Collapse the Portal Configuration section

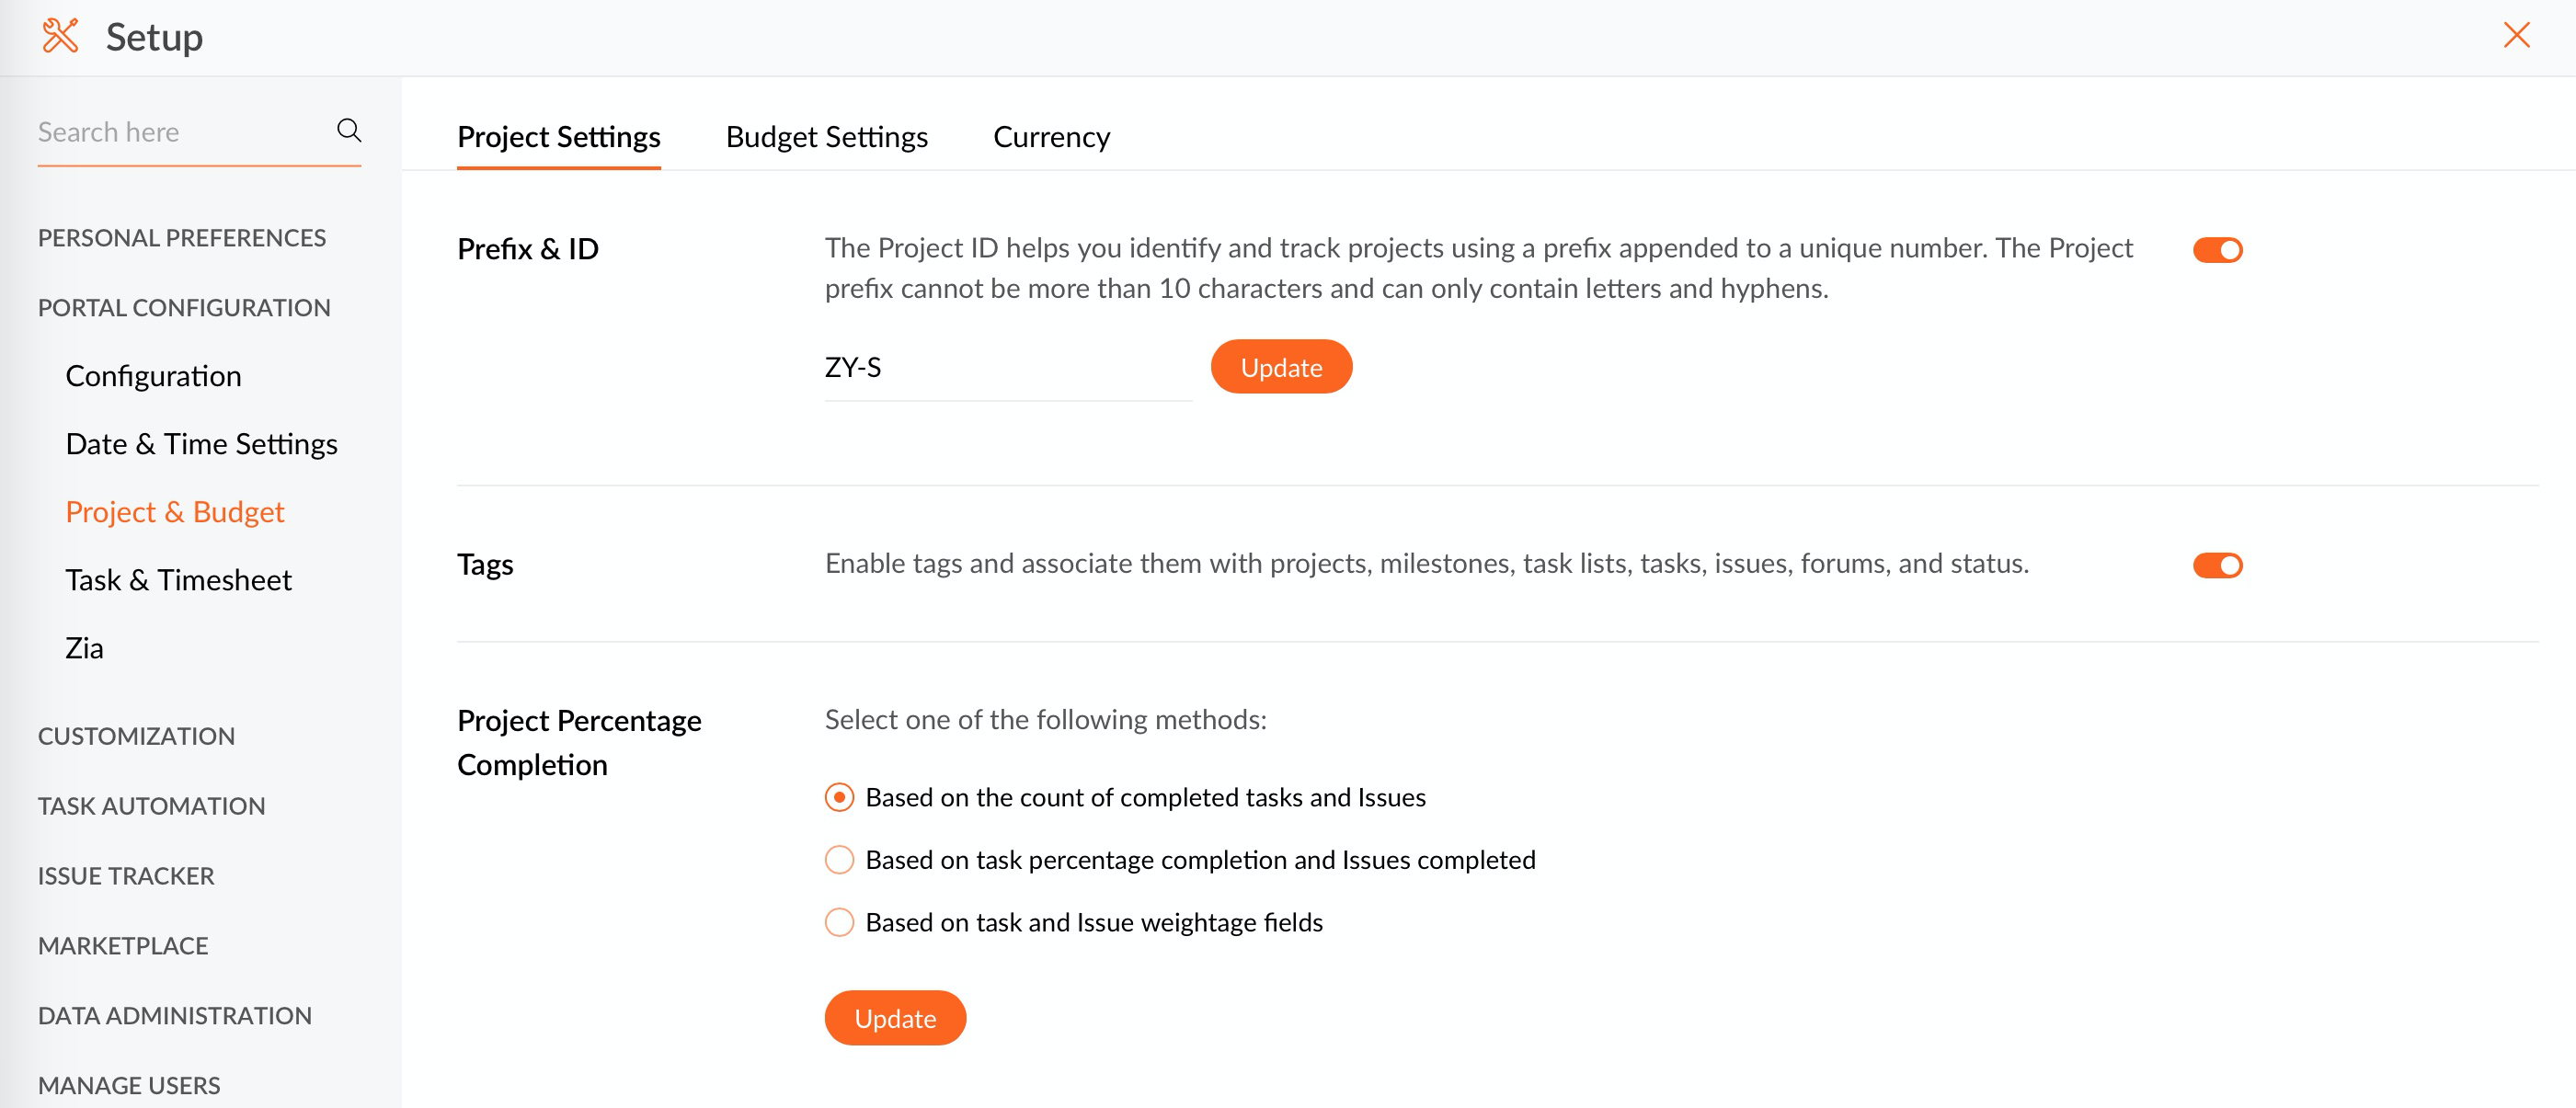[x=184, y=308]
